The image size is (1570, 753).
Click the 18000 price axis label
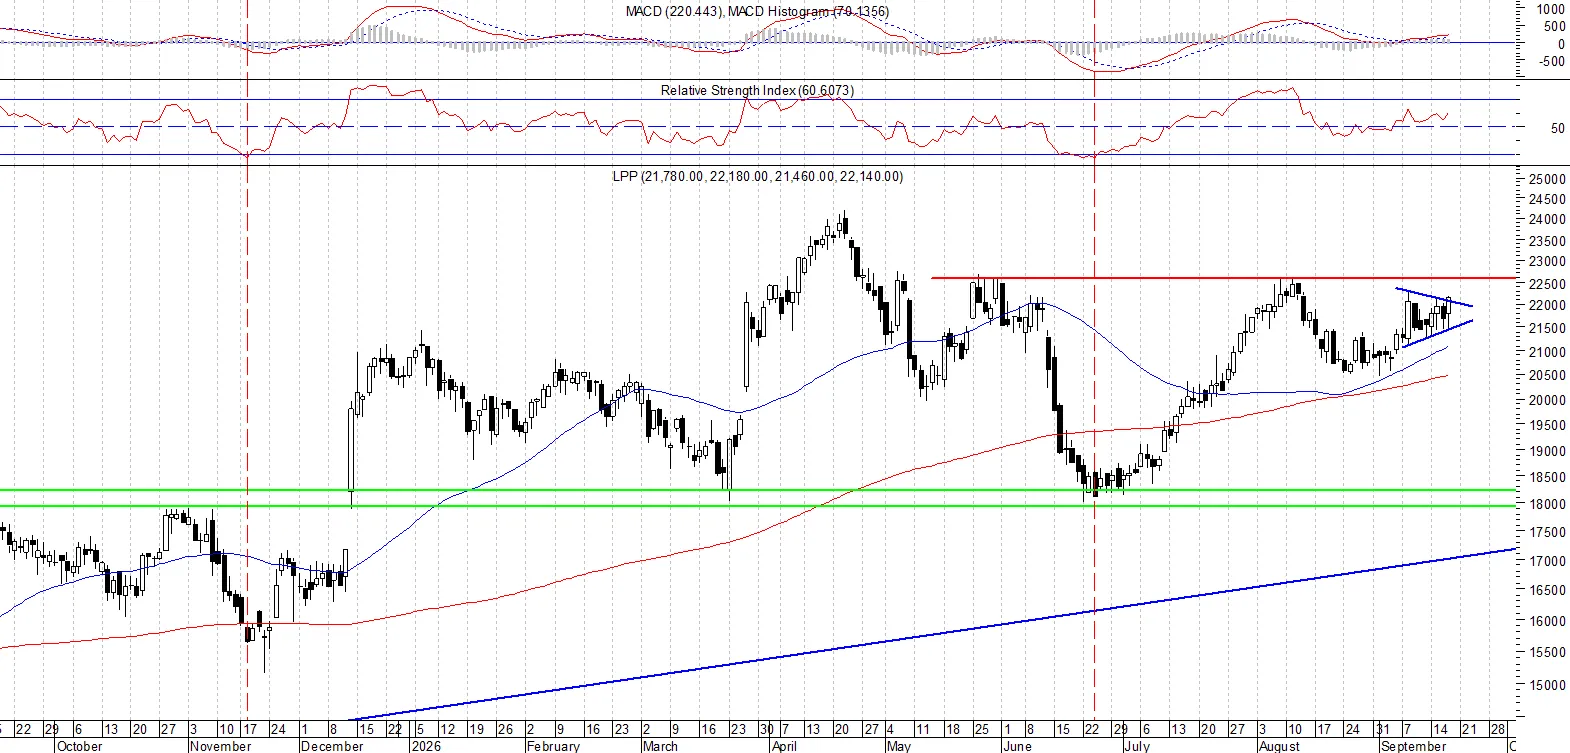click(x=1547, y=505)
